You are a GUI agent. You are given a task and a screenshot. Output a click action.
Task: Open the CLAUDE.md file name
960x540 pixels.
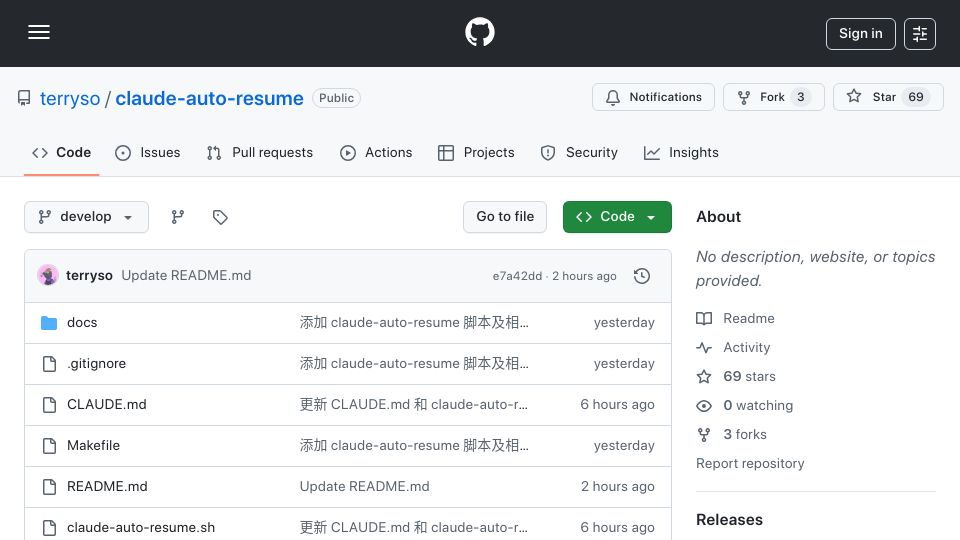tap(107, 405)
